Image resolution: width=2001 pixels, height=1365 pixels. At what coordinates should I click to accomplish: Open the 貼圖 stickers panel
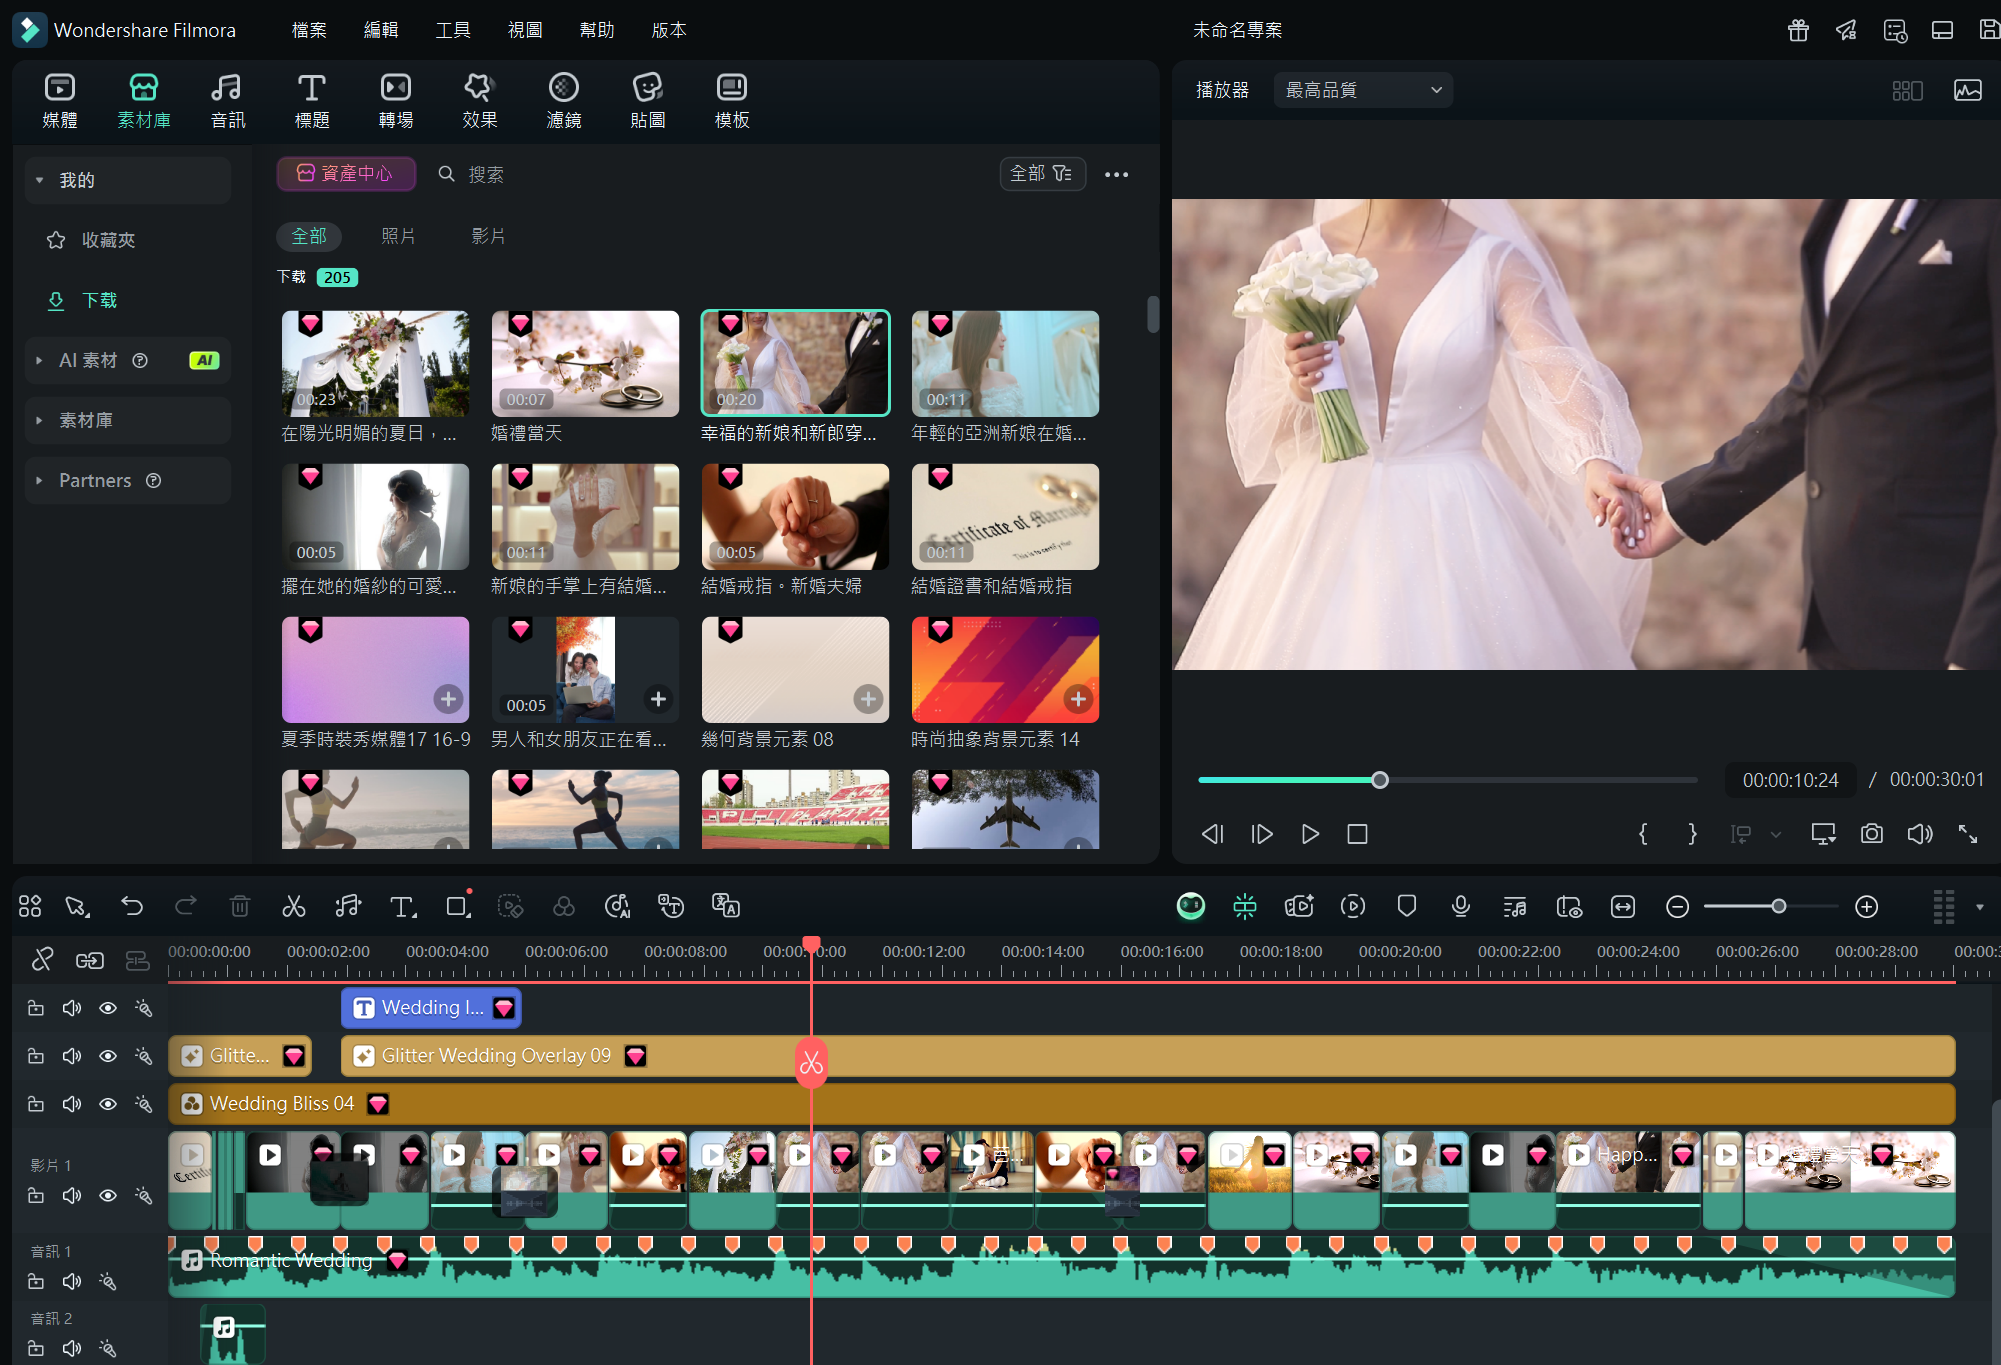[x=647, y=100]
